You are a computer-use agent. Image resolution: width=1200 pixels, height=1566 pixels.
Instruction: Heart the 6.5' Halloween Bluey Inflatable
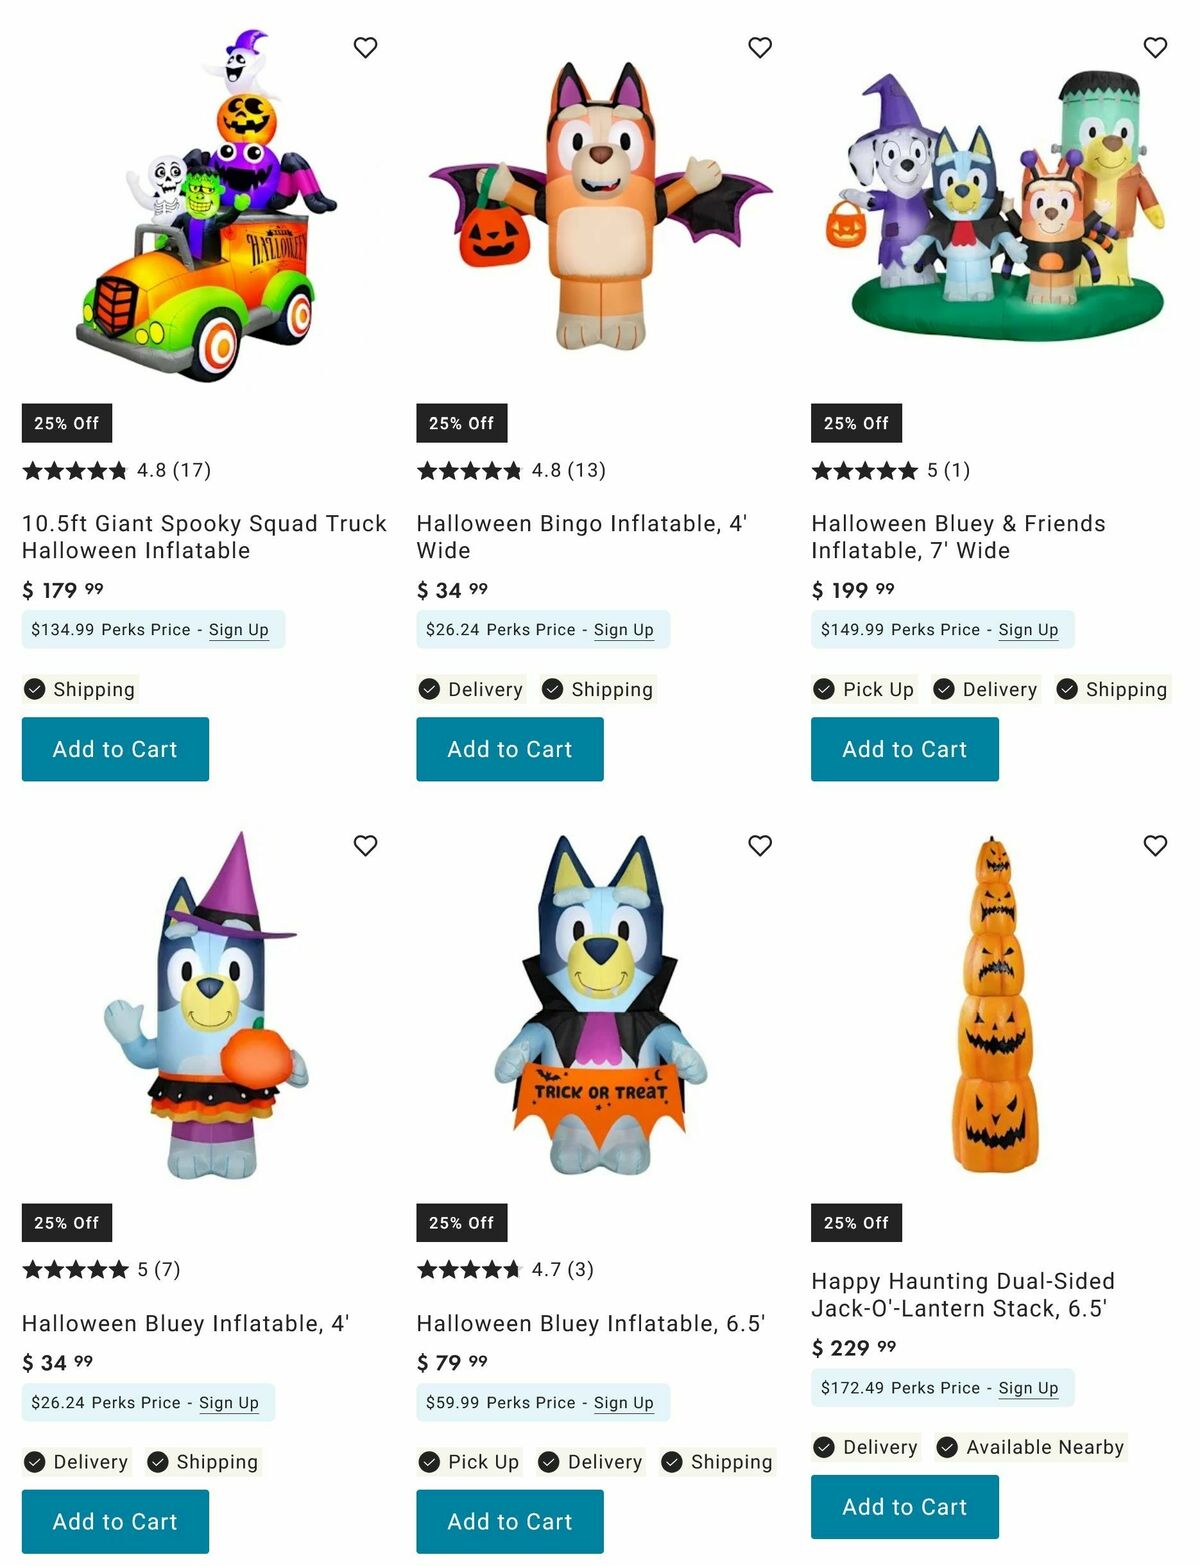click(x=760, y=846)
